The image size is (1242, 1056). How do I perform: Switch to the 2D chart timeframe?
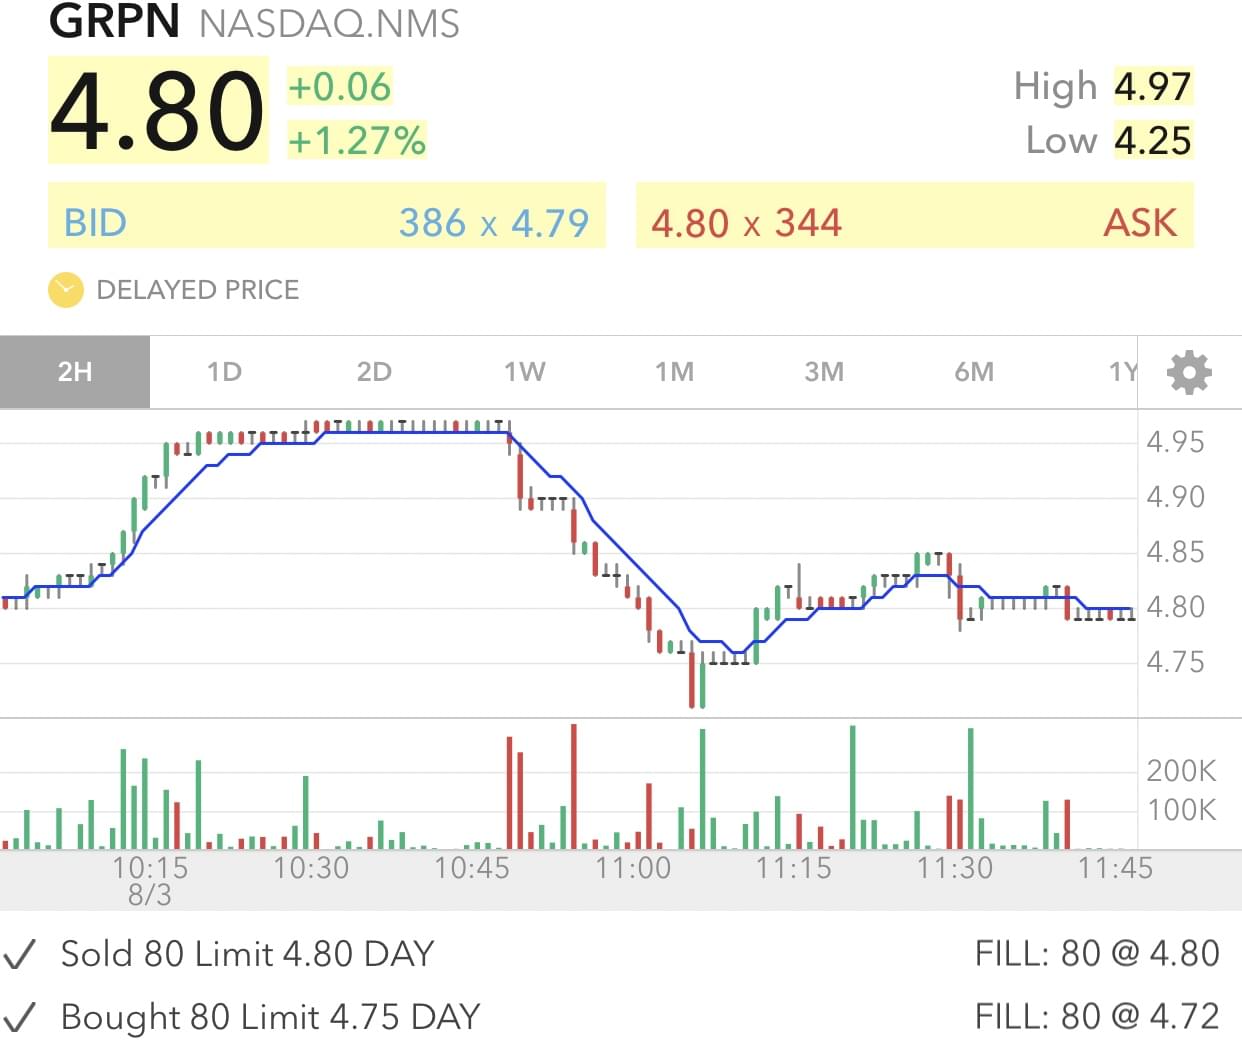[374, 372]
